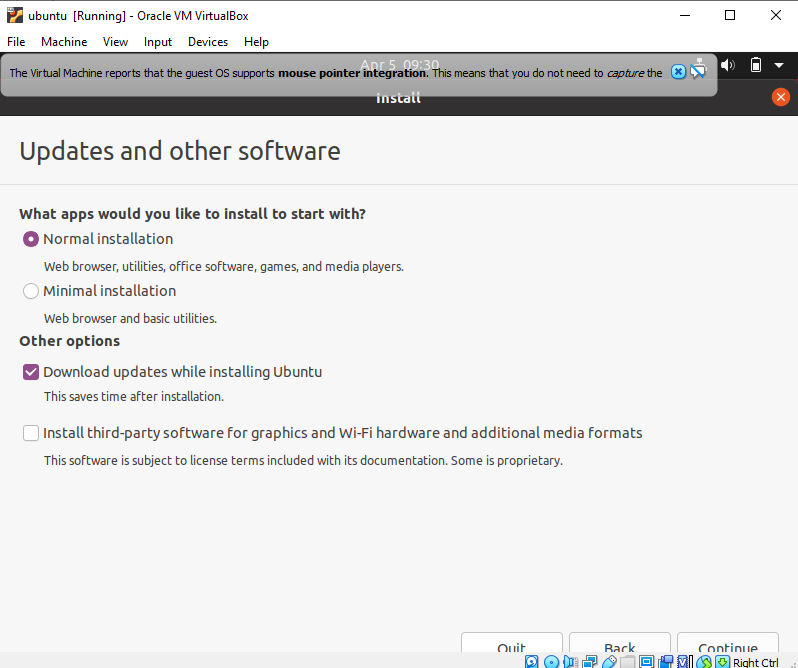Click 'Web browser and basic utilities.' description
This screenshot has width=798, height=668.
click(x=130, y=318)
